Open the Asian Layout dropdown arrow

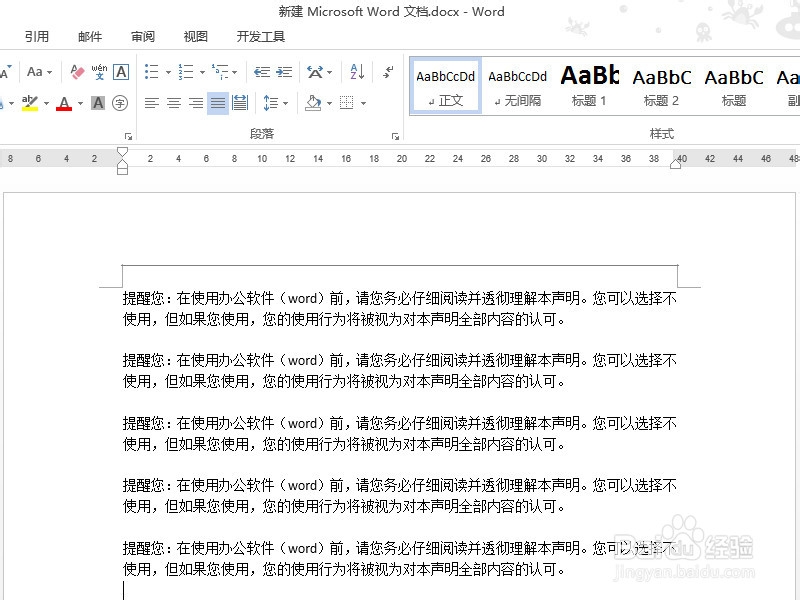pos(330,72)
